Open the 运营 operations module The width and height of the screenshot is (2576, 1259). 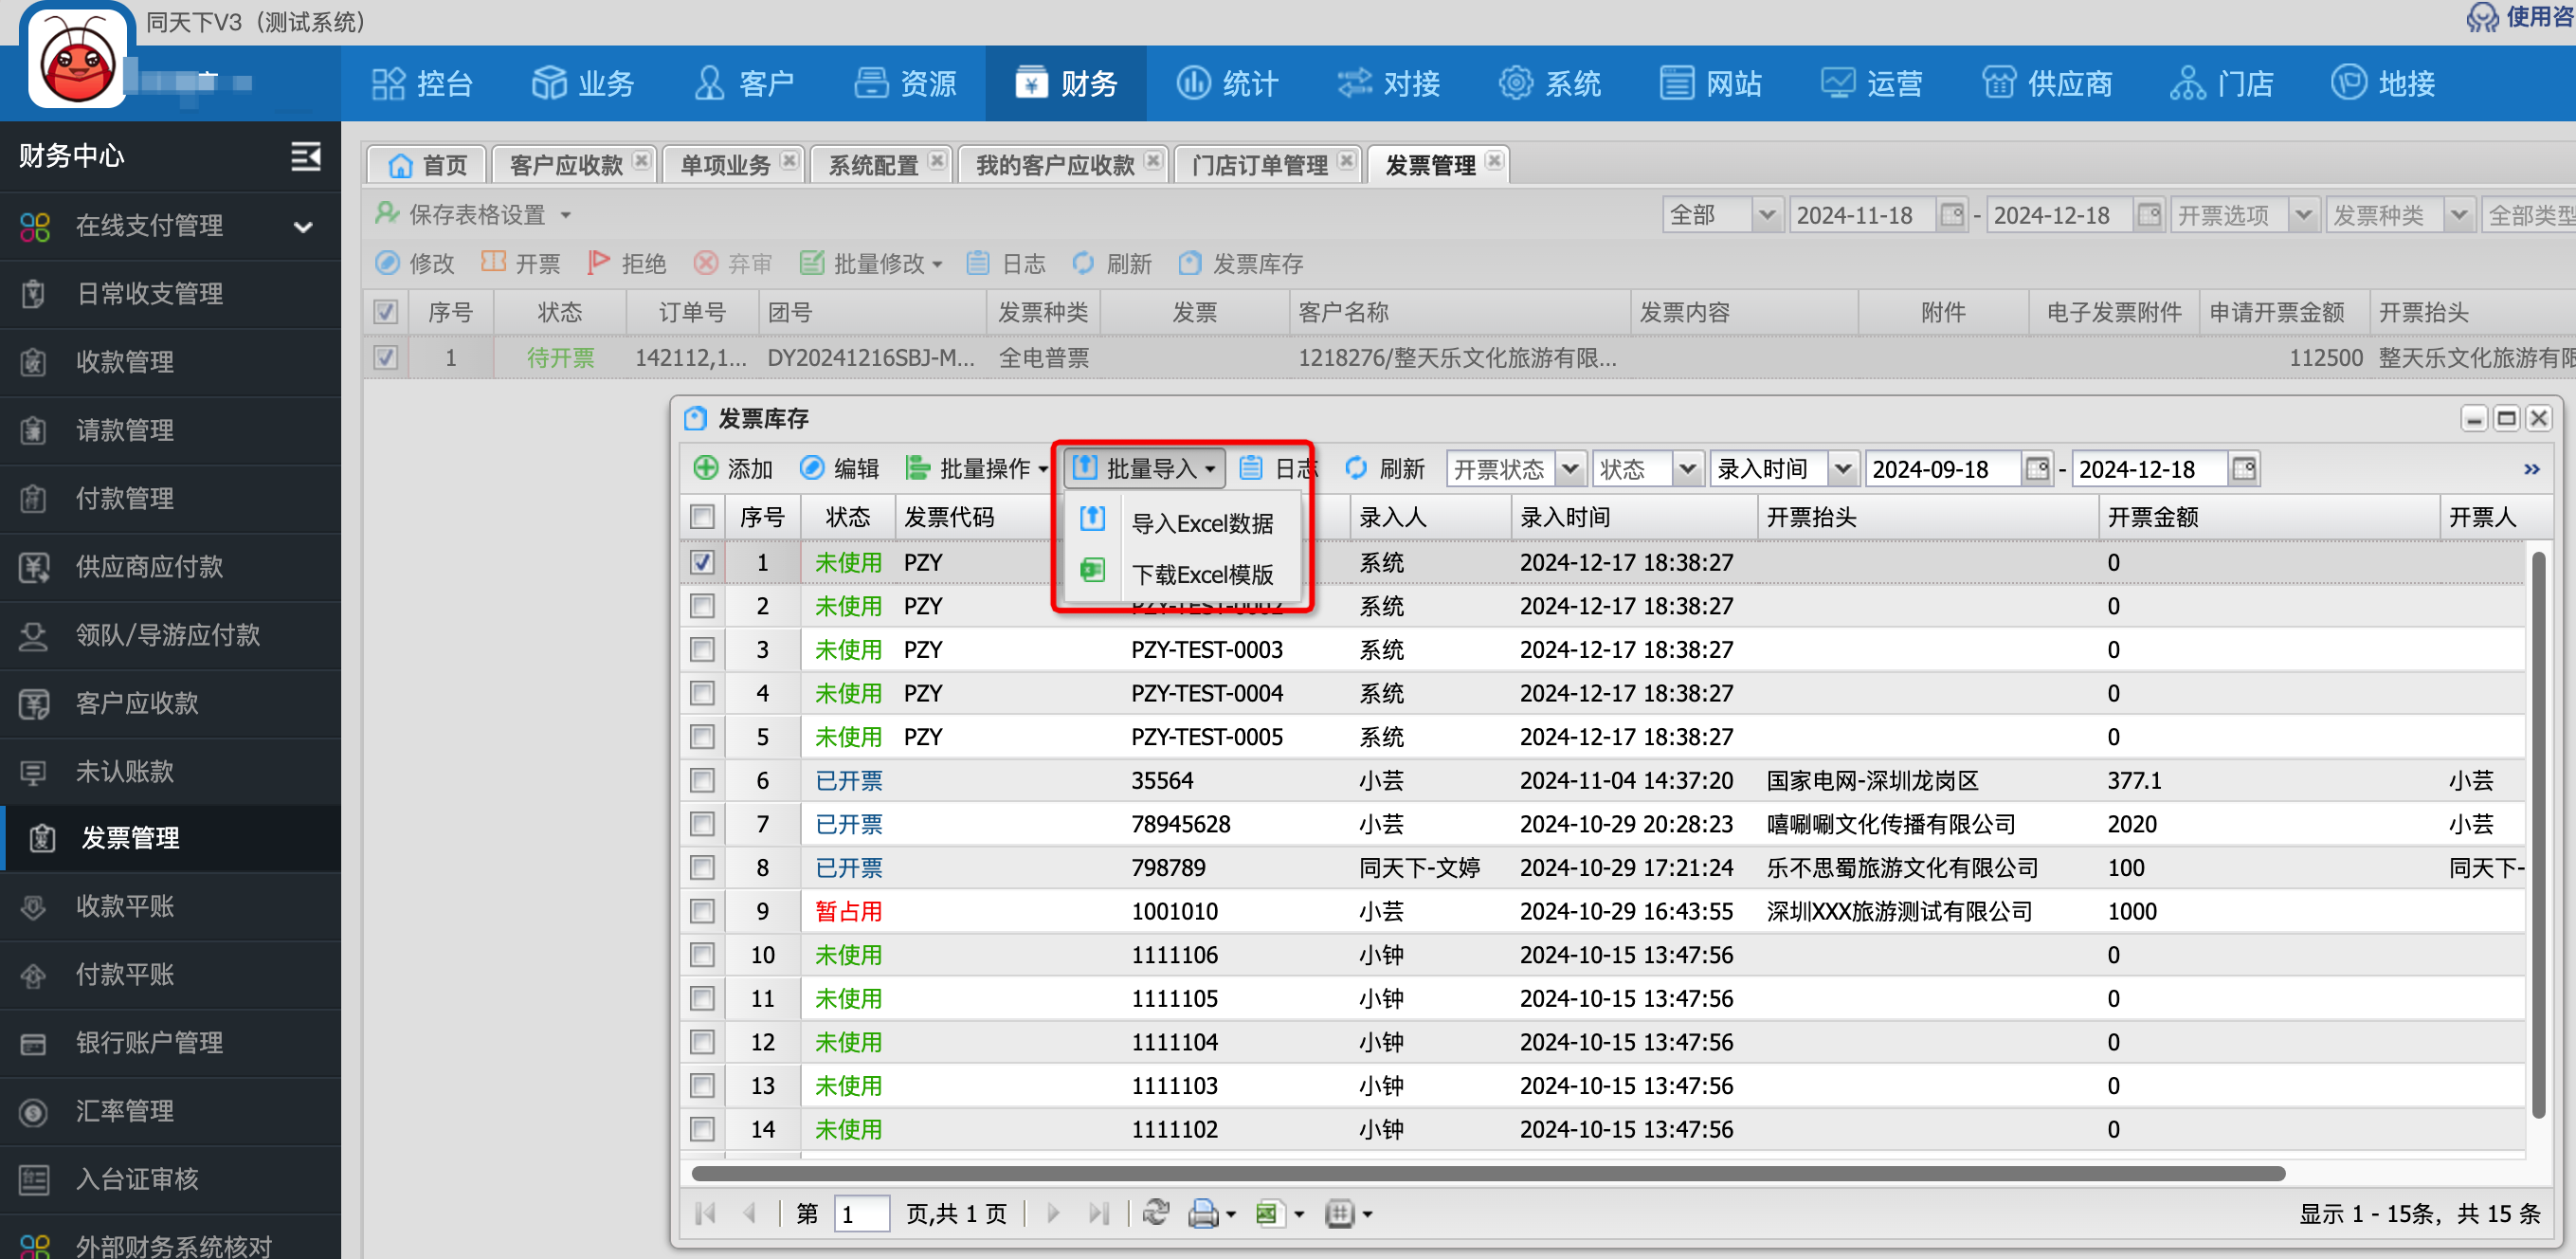(x=1872, y=83)
